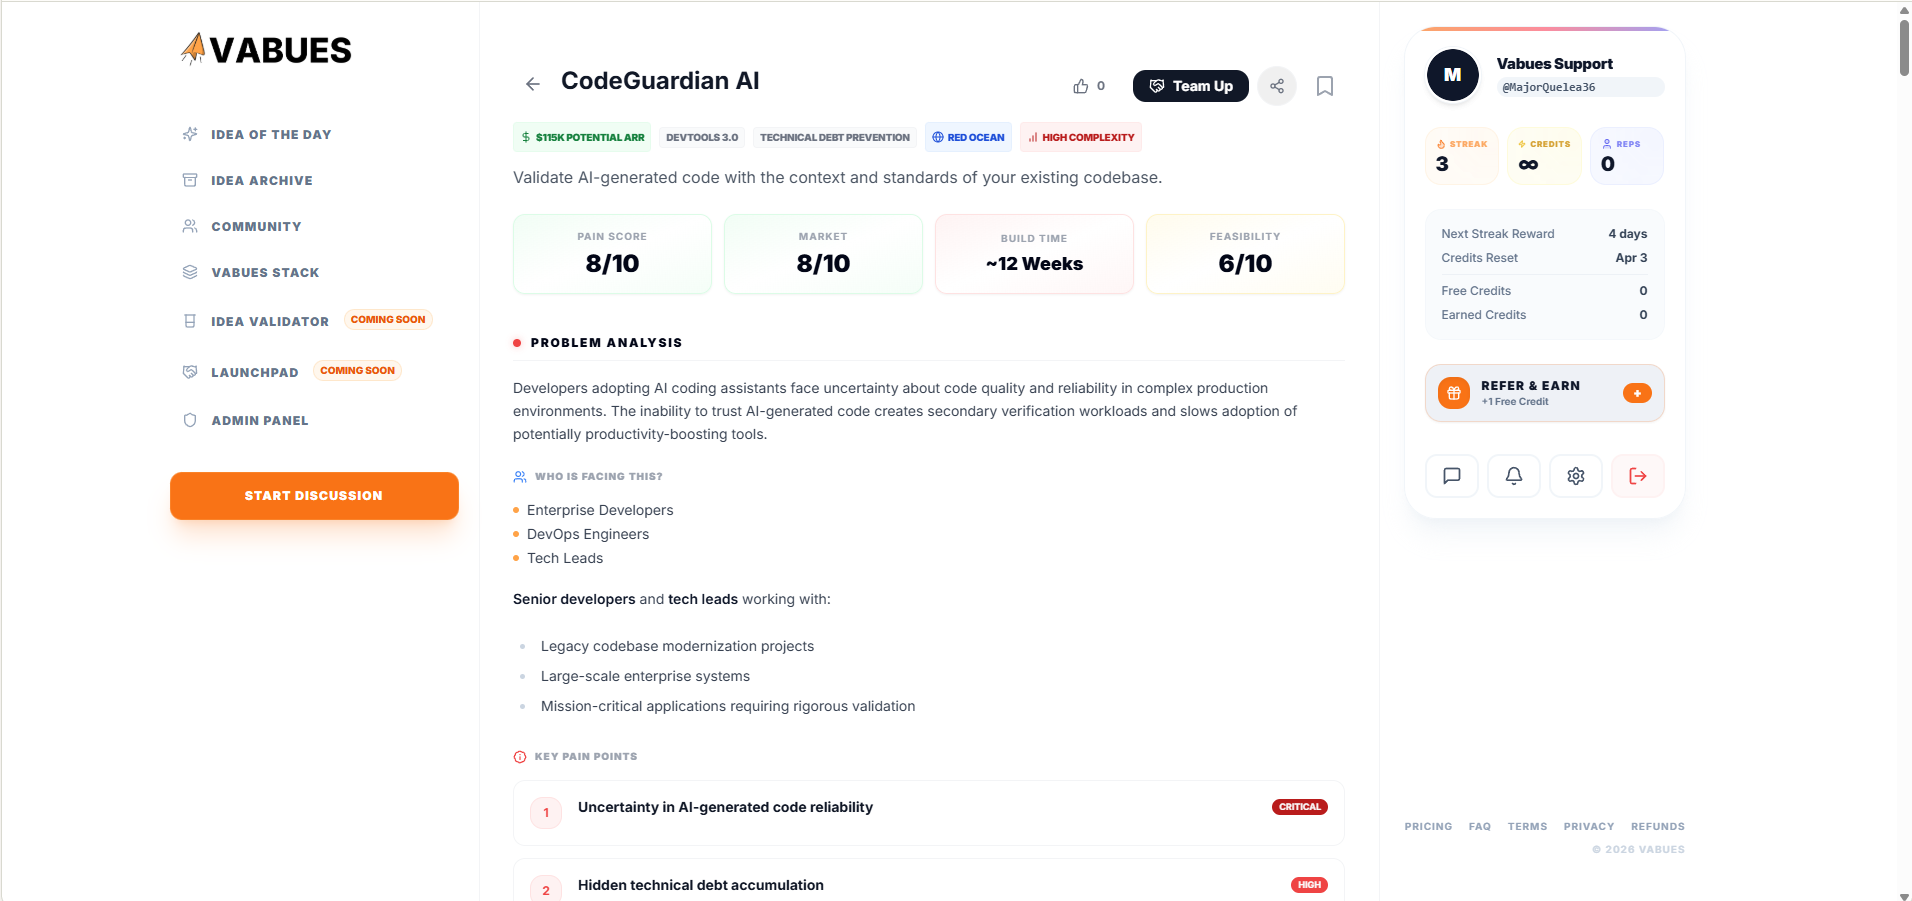Click the VABUES logo
Image resolution: width=1912 pixels, height=901 pixels.
click(266, 50)
